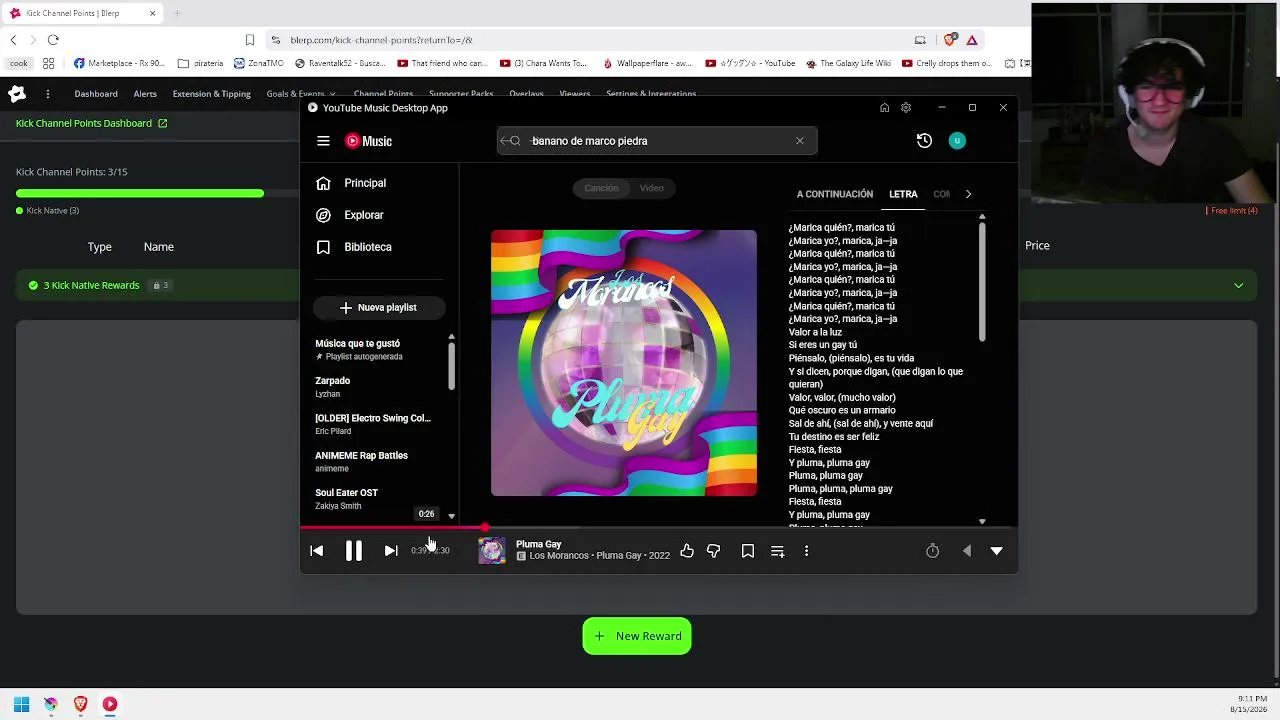Click New Reward button in Blerp
The width and height of the screenshot is (1280, 720).
[637, 636]
